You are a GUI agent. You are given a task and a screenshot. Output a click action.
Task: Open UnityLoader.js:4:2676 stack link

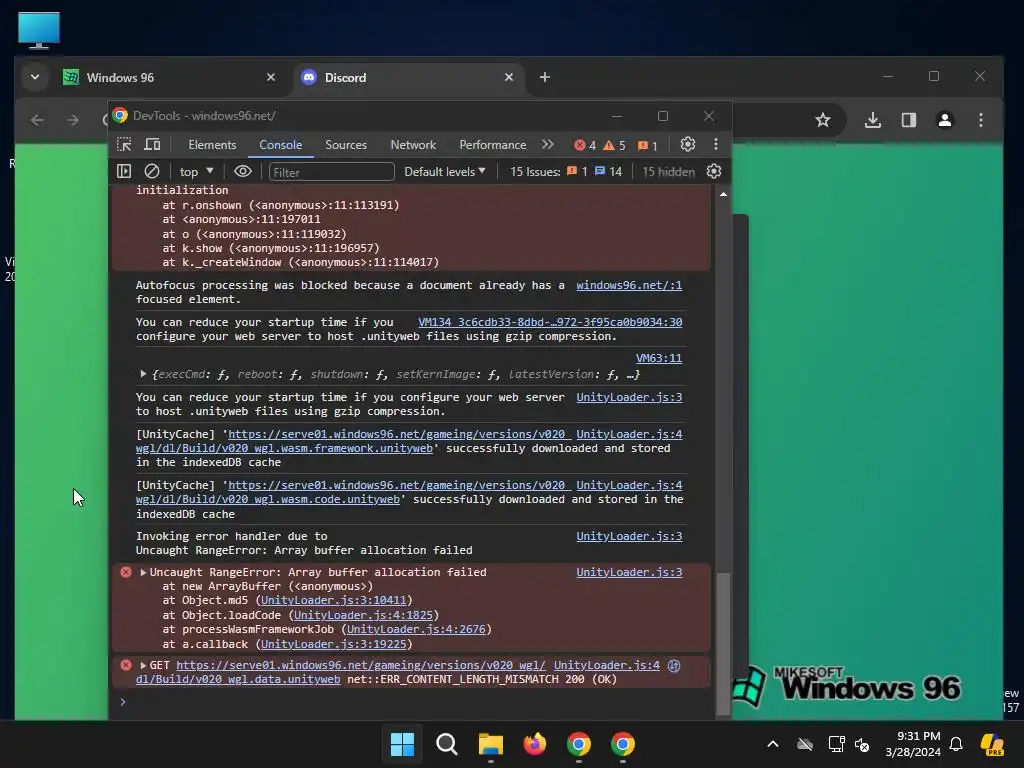(x=416, y=630)
